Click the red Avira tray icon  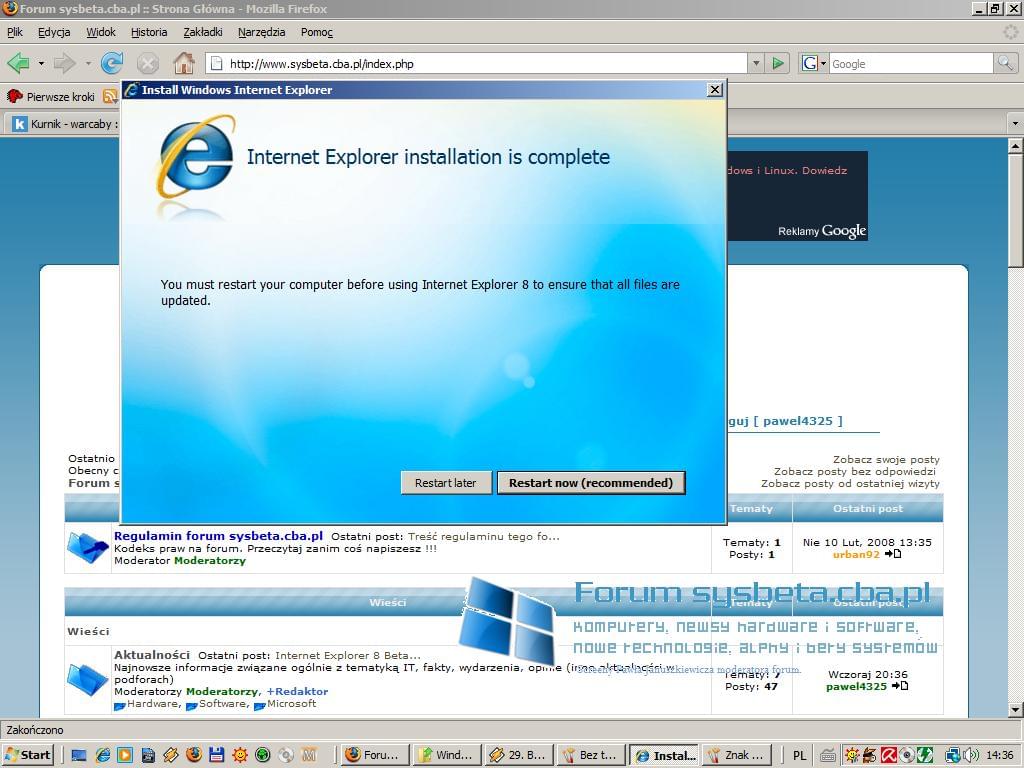888,755
